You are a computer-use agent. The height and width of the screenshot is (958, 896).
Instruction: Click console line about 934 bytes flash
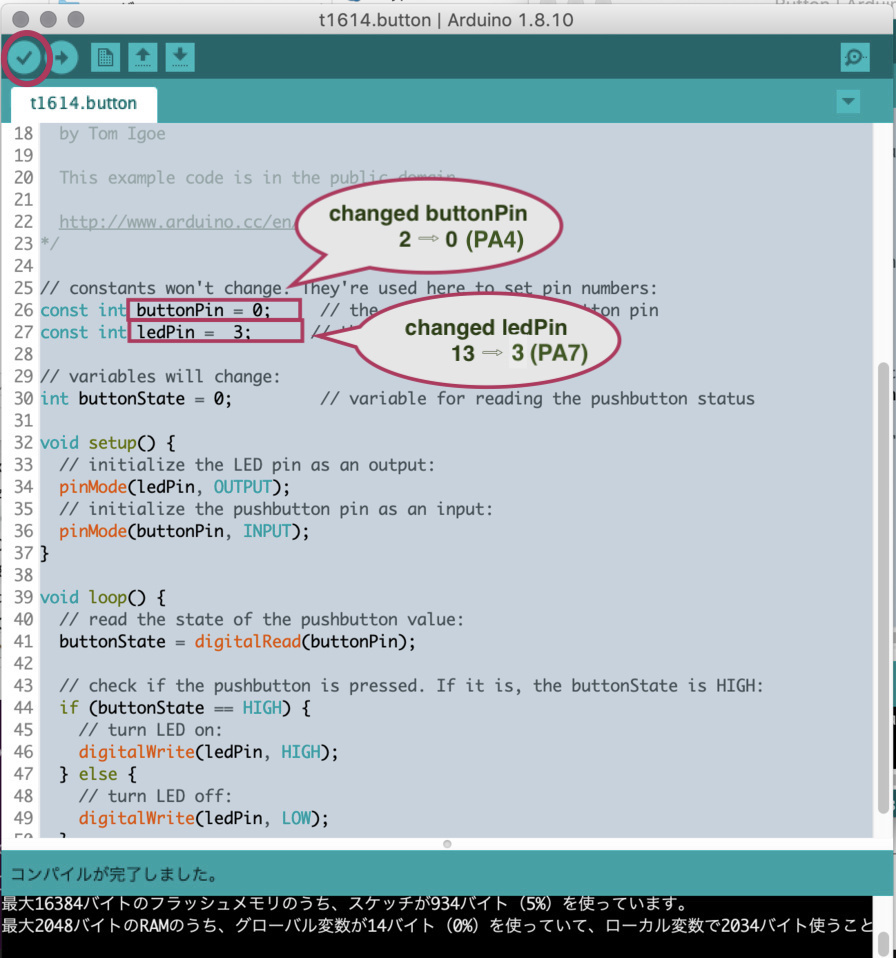pos(345,904)
